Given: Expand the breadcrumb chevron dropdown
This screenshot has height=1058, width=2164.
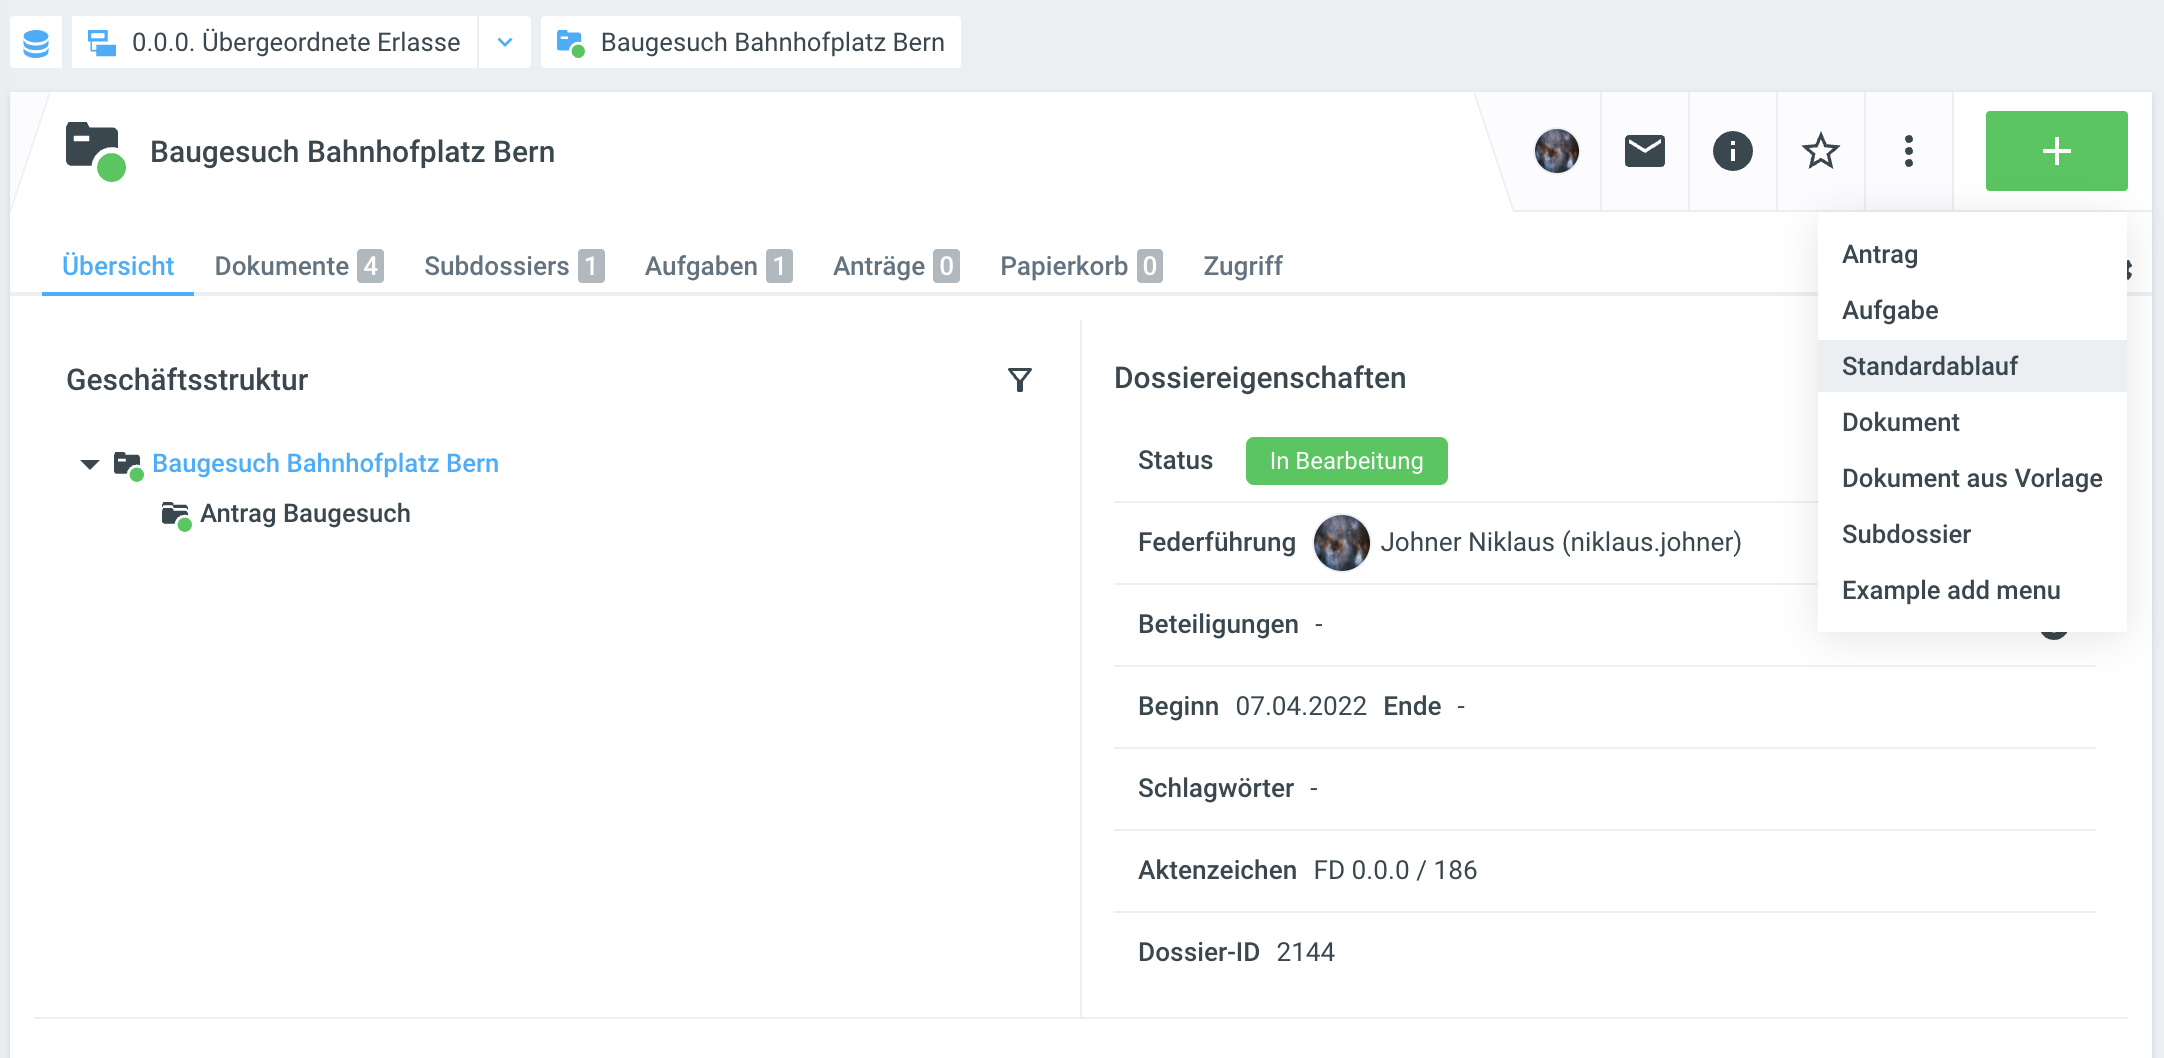Looking at the screenshot, I should point(505,43).
